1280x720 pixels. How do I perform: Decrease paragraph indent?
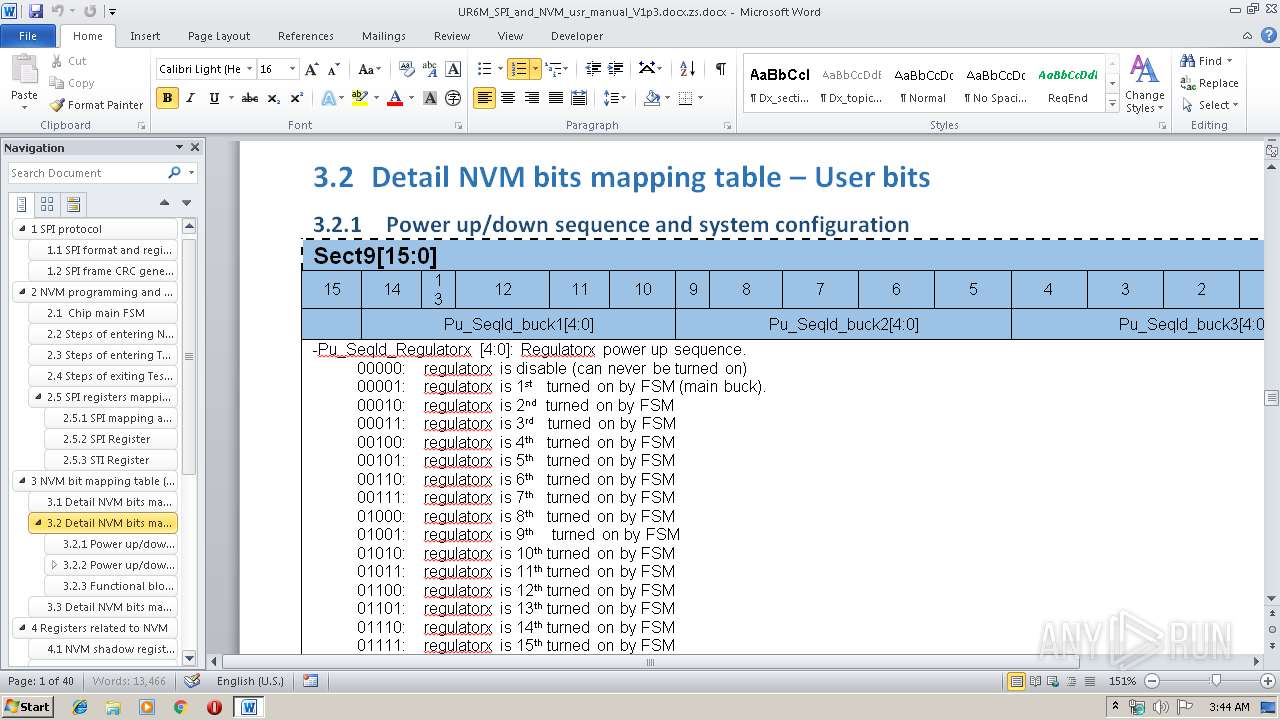(593, 69)
